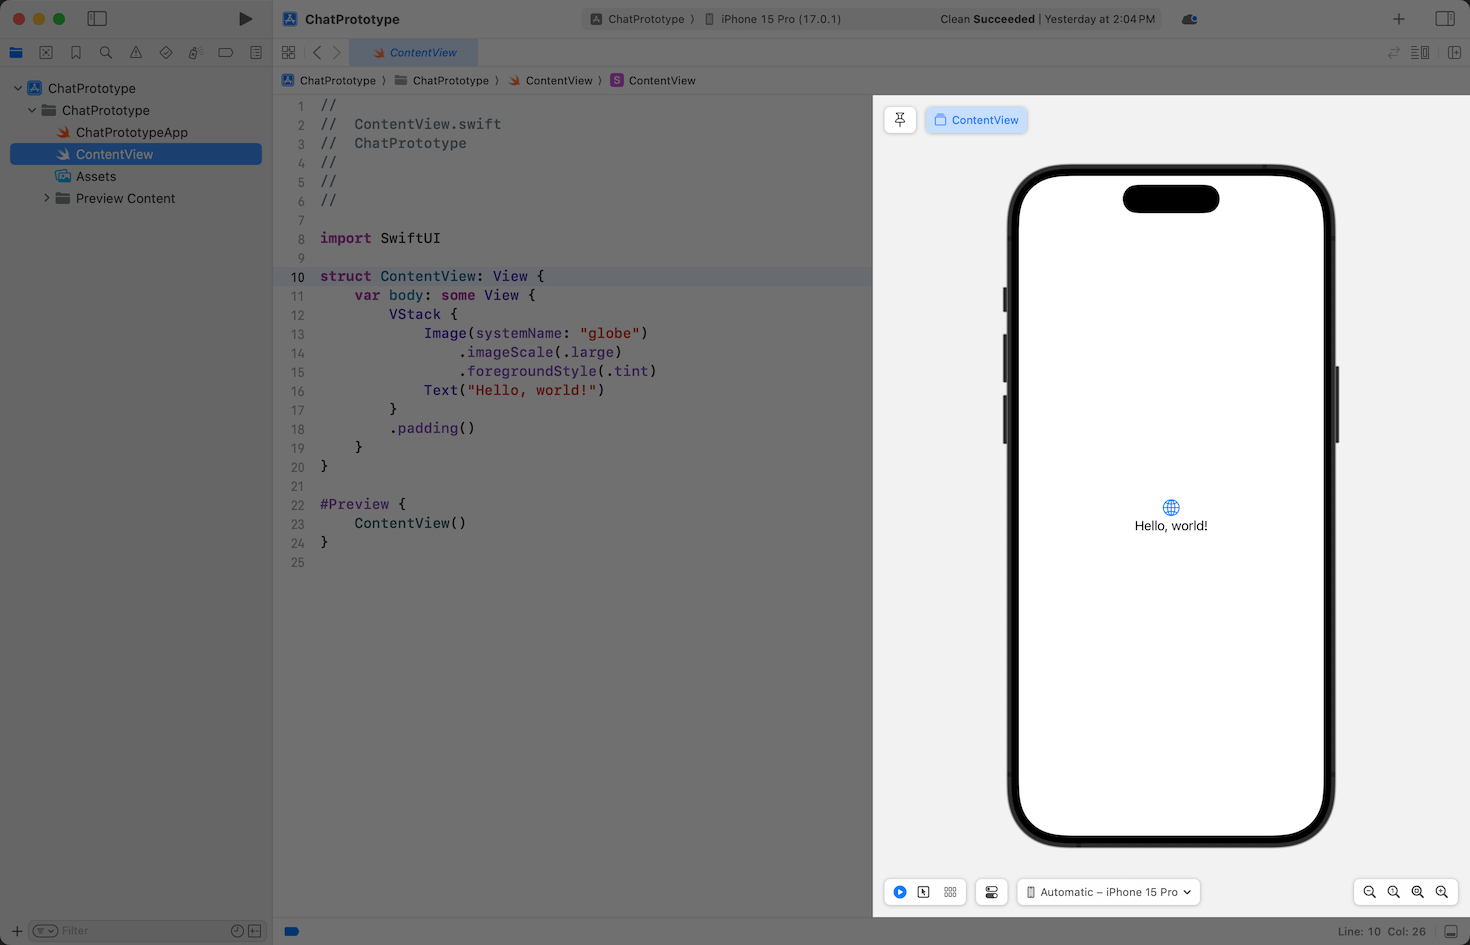Click the Selectable preview mode icon
1470x945 pixels.
[x=924, y=892]
